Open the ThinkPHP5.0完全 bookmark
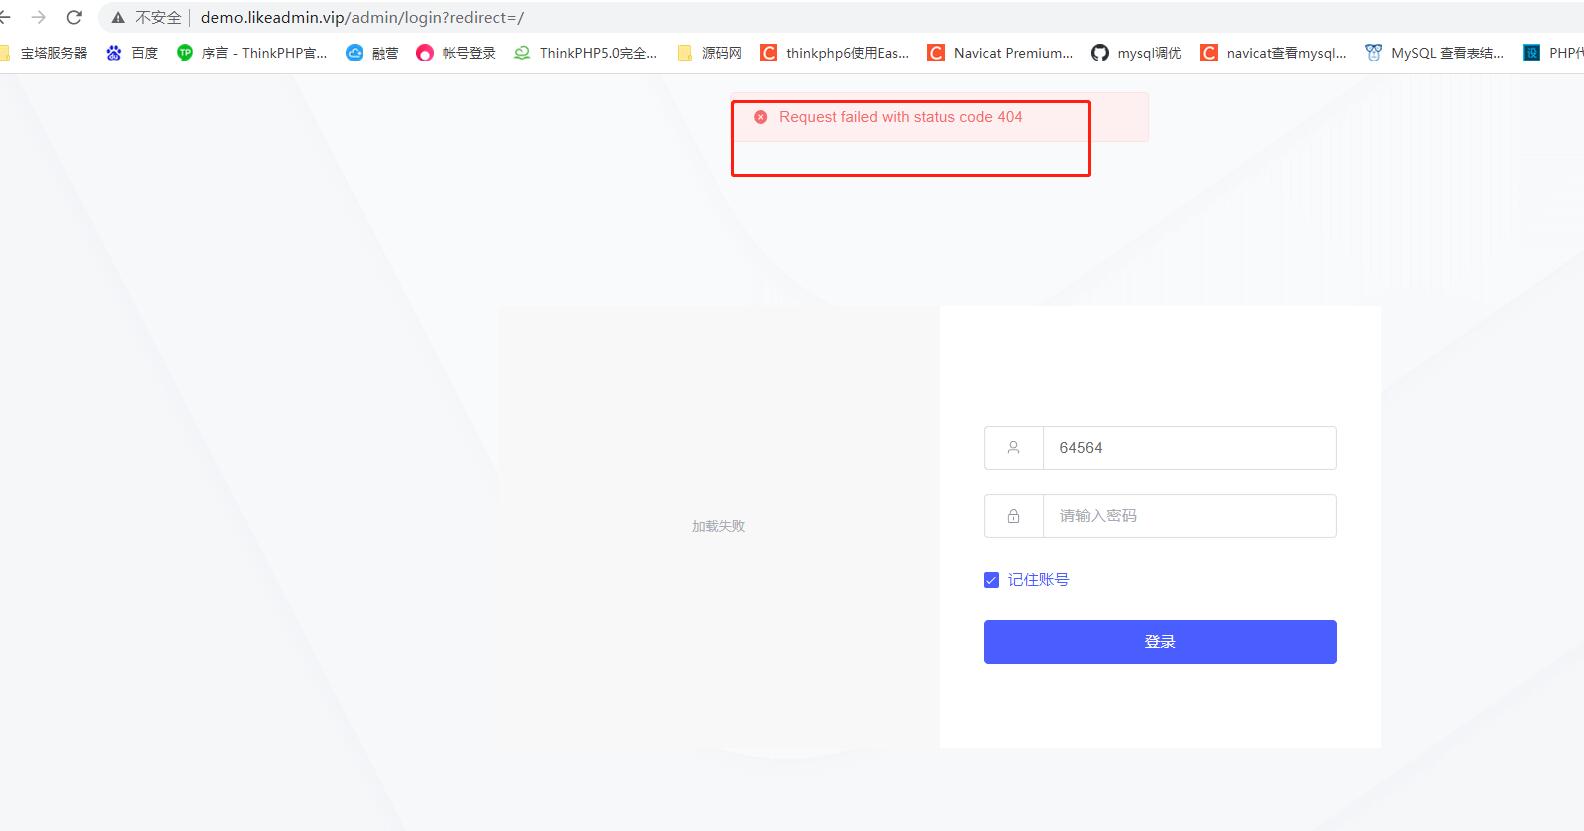 (x=585, y=53)
